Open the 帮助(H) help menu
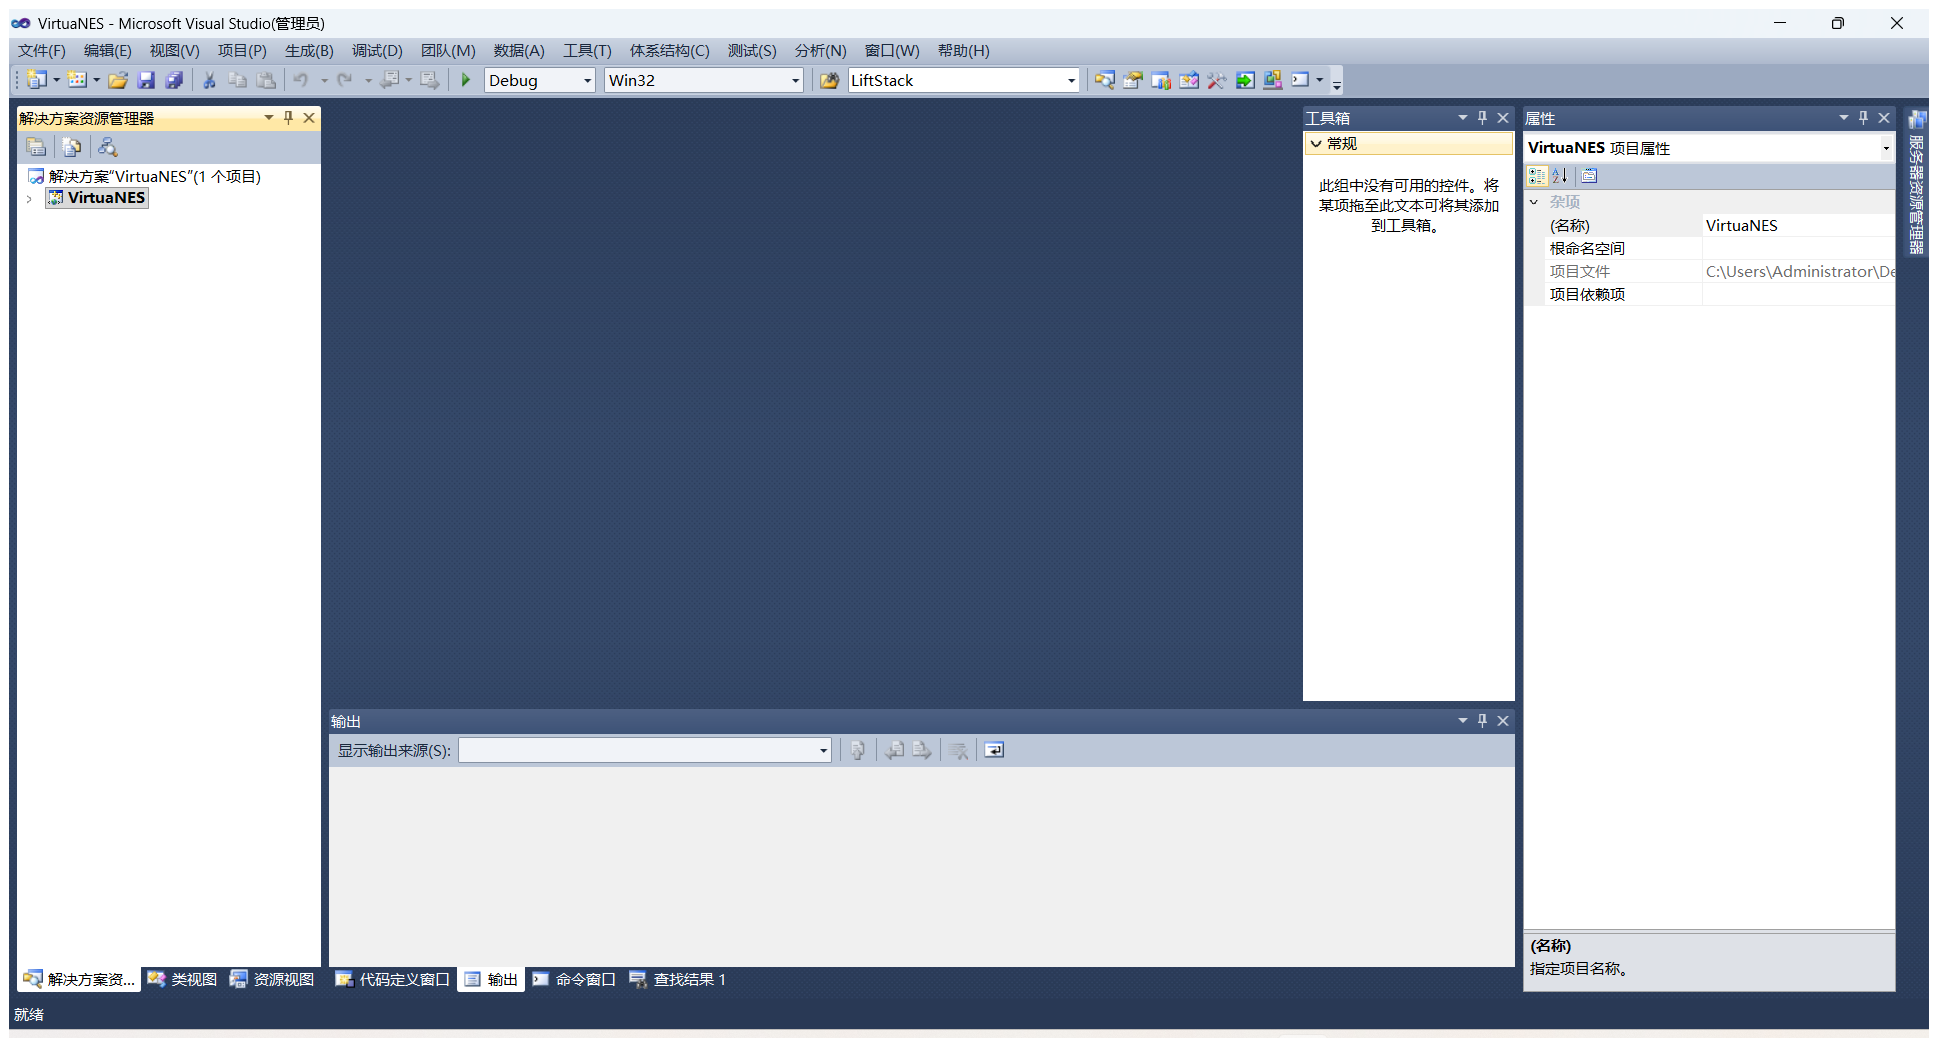Image resolution: width=1938 pixels, height=1038 pixels. [x=964, y=51]
